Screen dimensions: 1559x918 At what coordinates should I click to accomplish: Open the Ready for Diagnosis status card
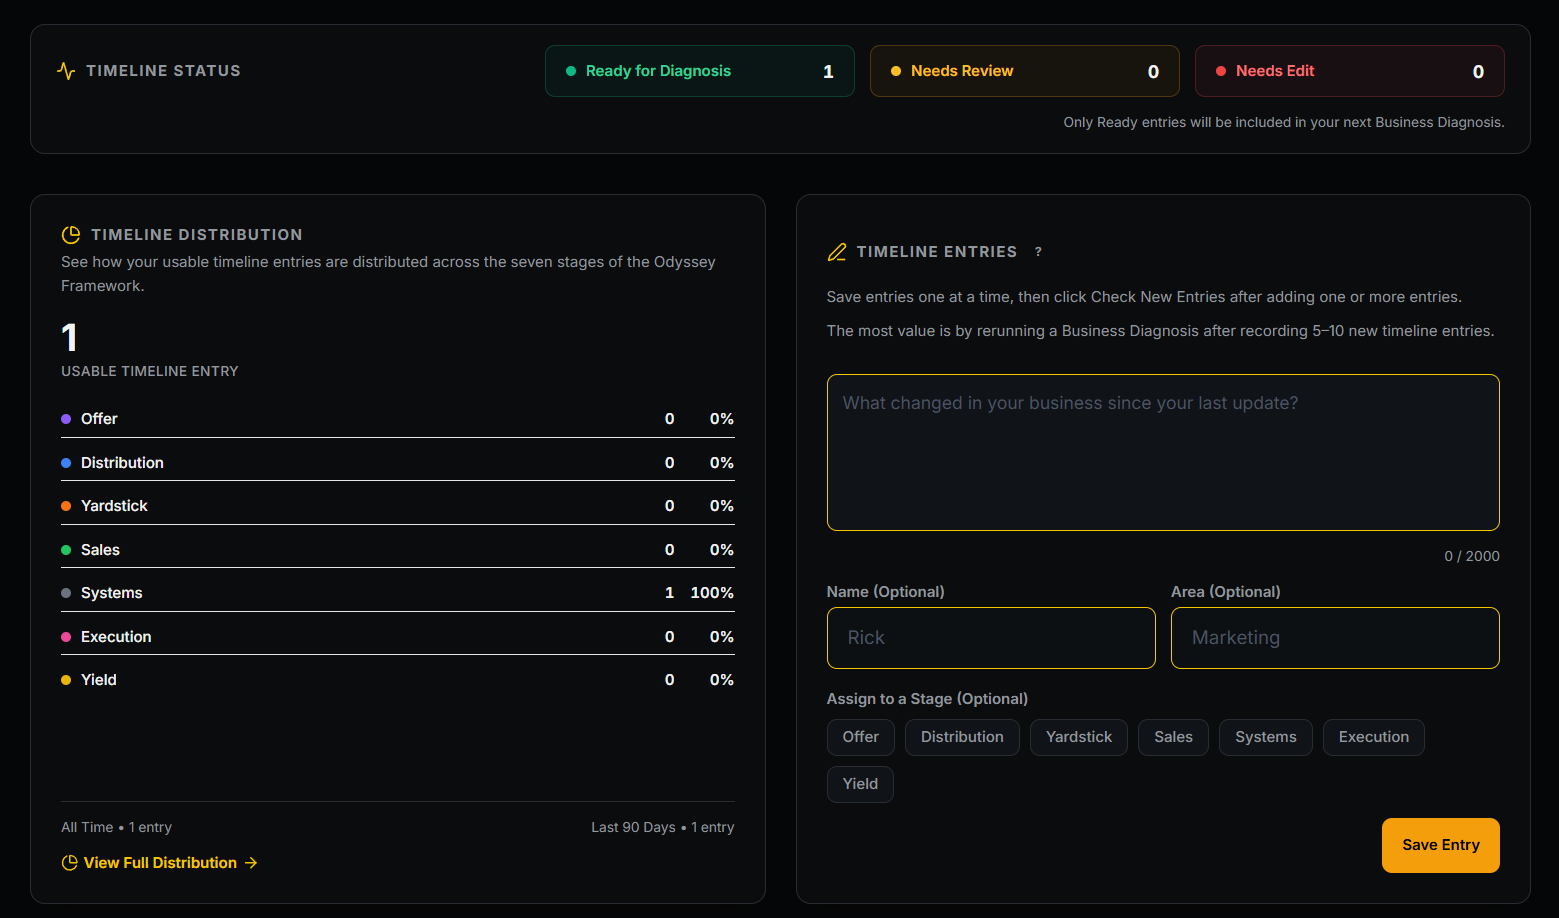(700, 71)
